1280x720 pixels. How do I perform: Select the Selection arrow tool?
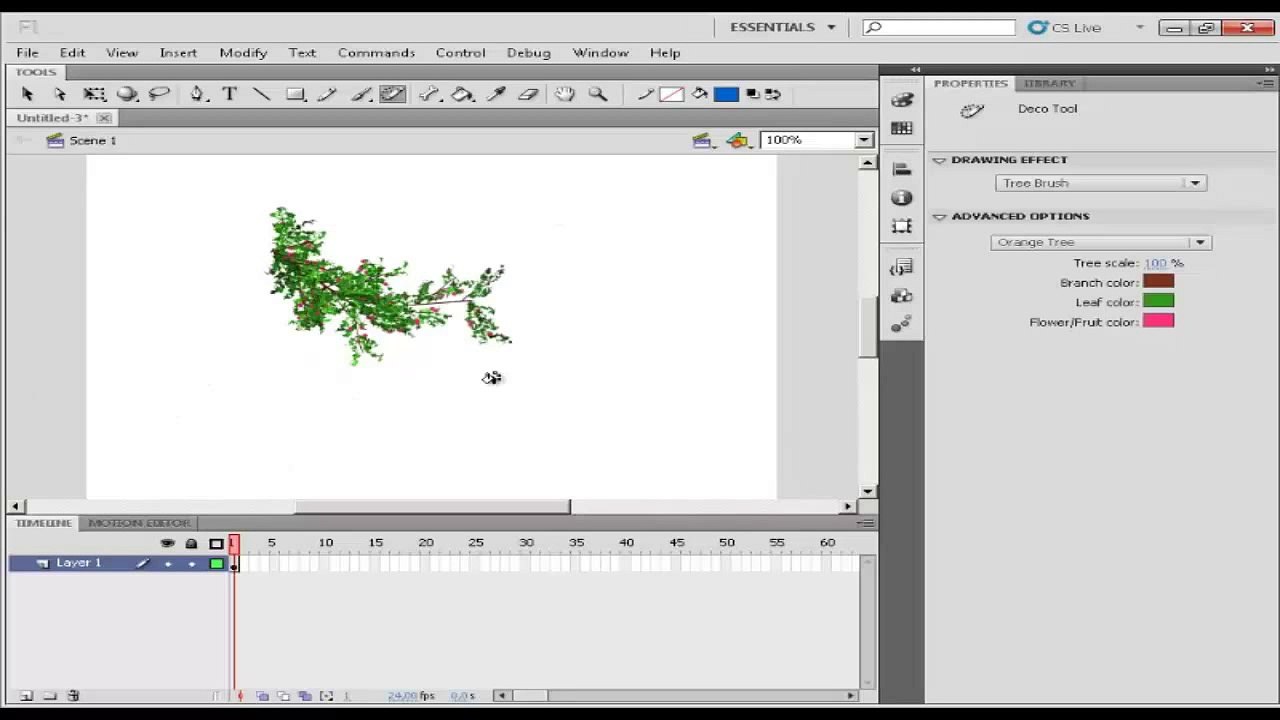[x=27, y=94]
